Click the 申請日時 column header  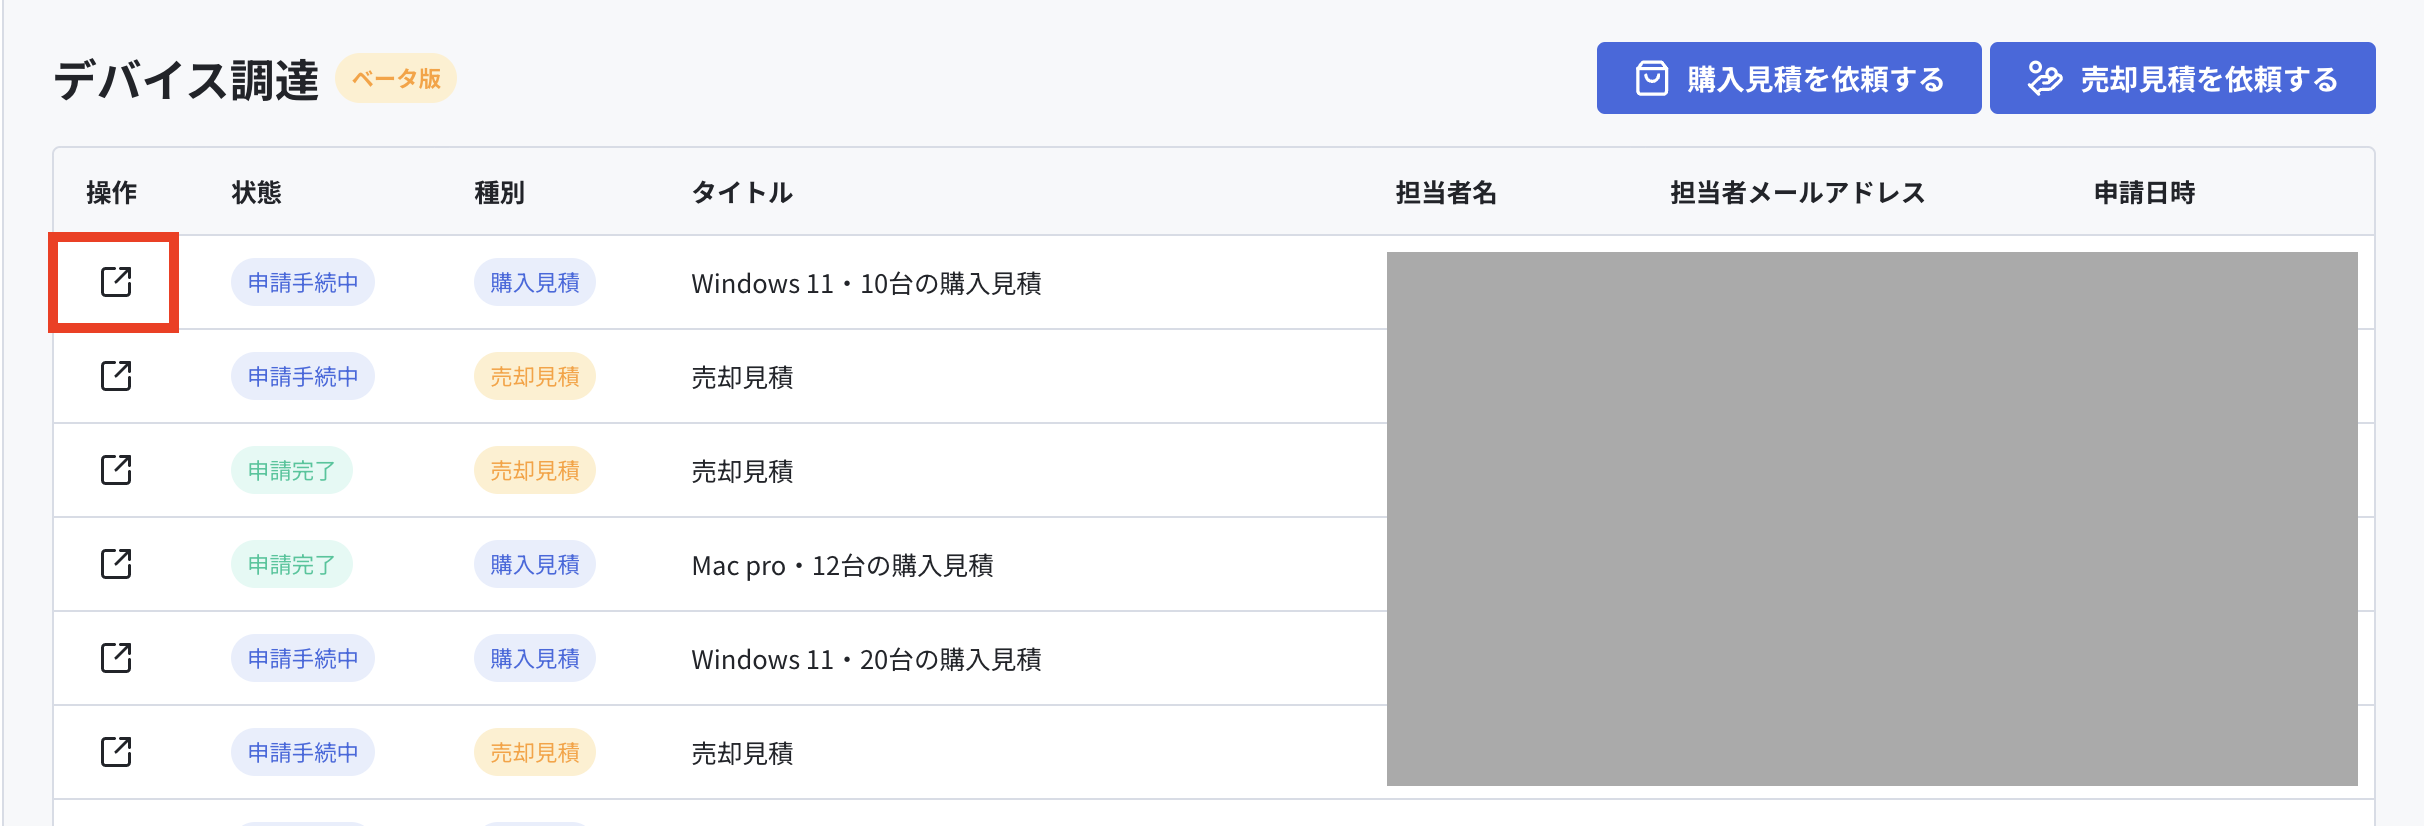tap(2144, 192)
